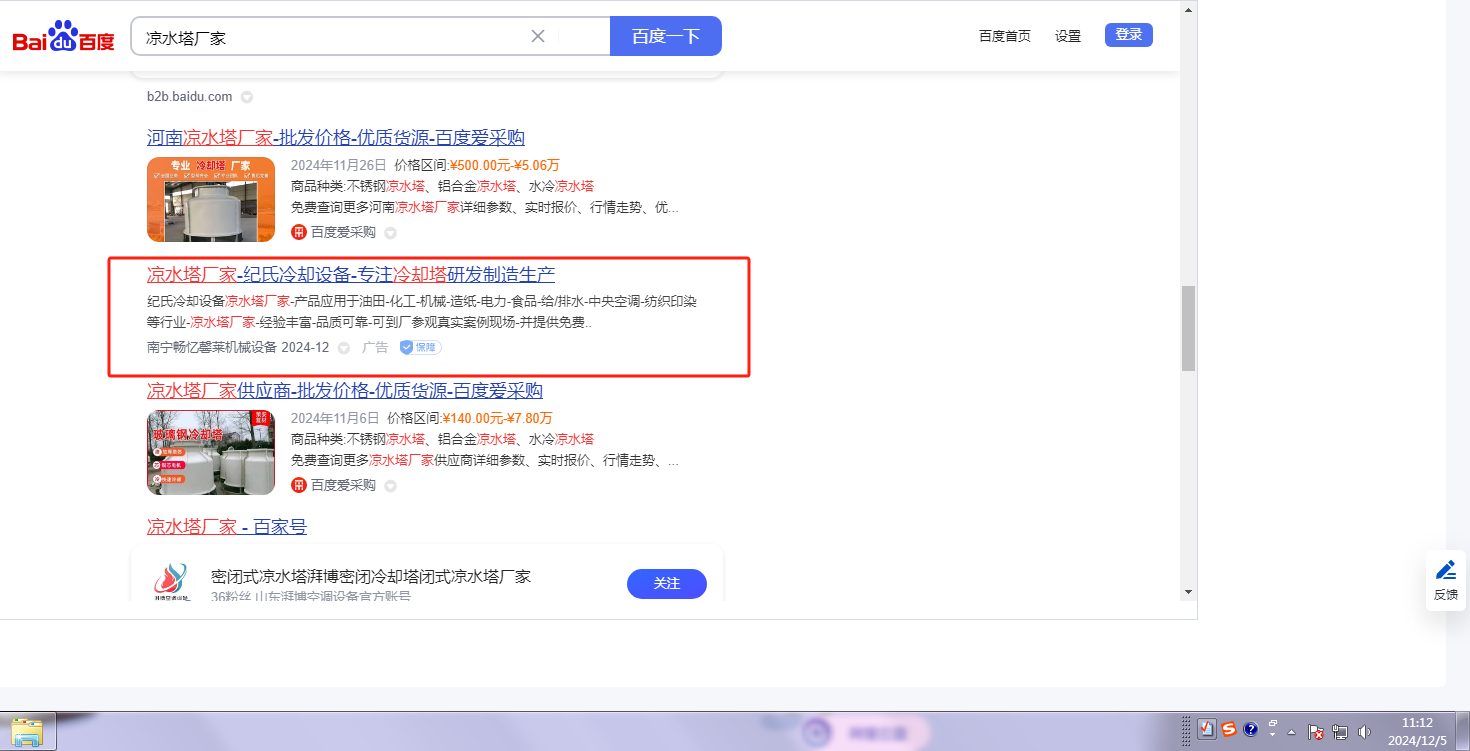1470x751 pixels.
Task: Open the network status tray icon
Action: [x=1340, y=731]
